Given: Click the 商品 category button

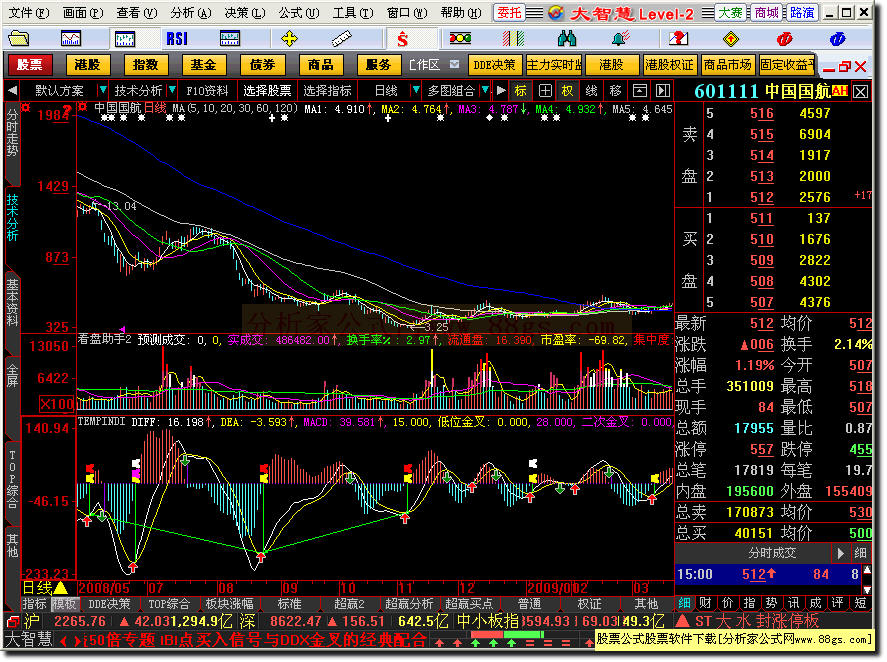Looking at the screenshot, I should click(x=321, y=65).
